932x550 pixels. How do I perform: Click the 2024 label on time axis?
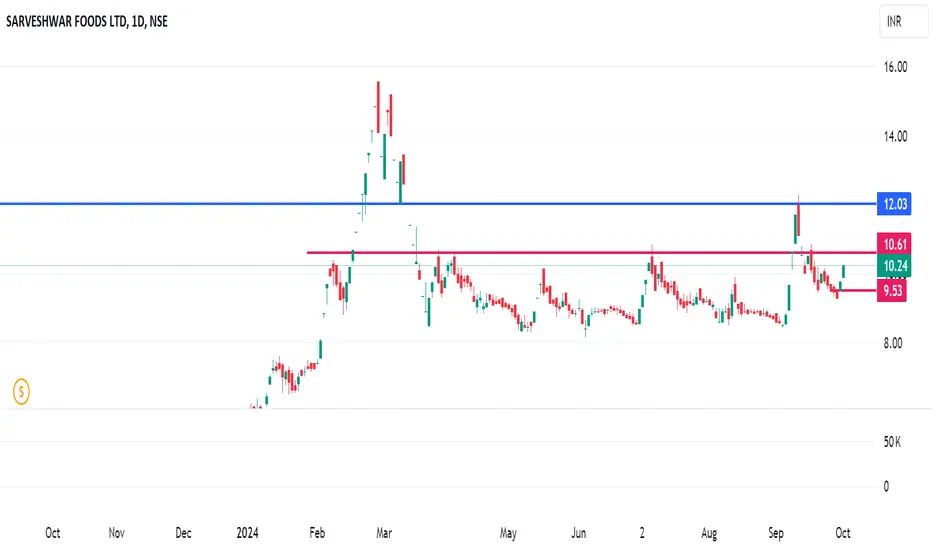coord(247,533)
